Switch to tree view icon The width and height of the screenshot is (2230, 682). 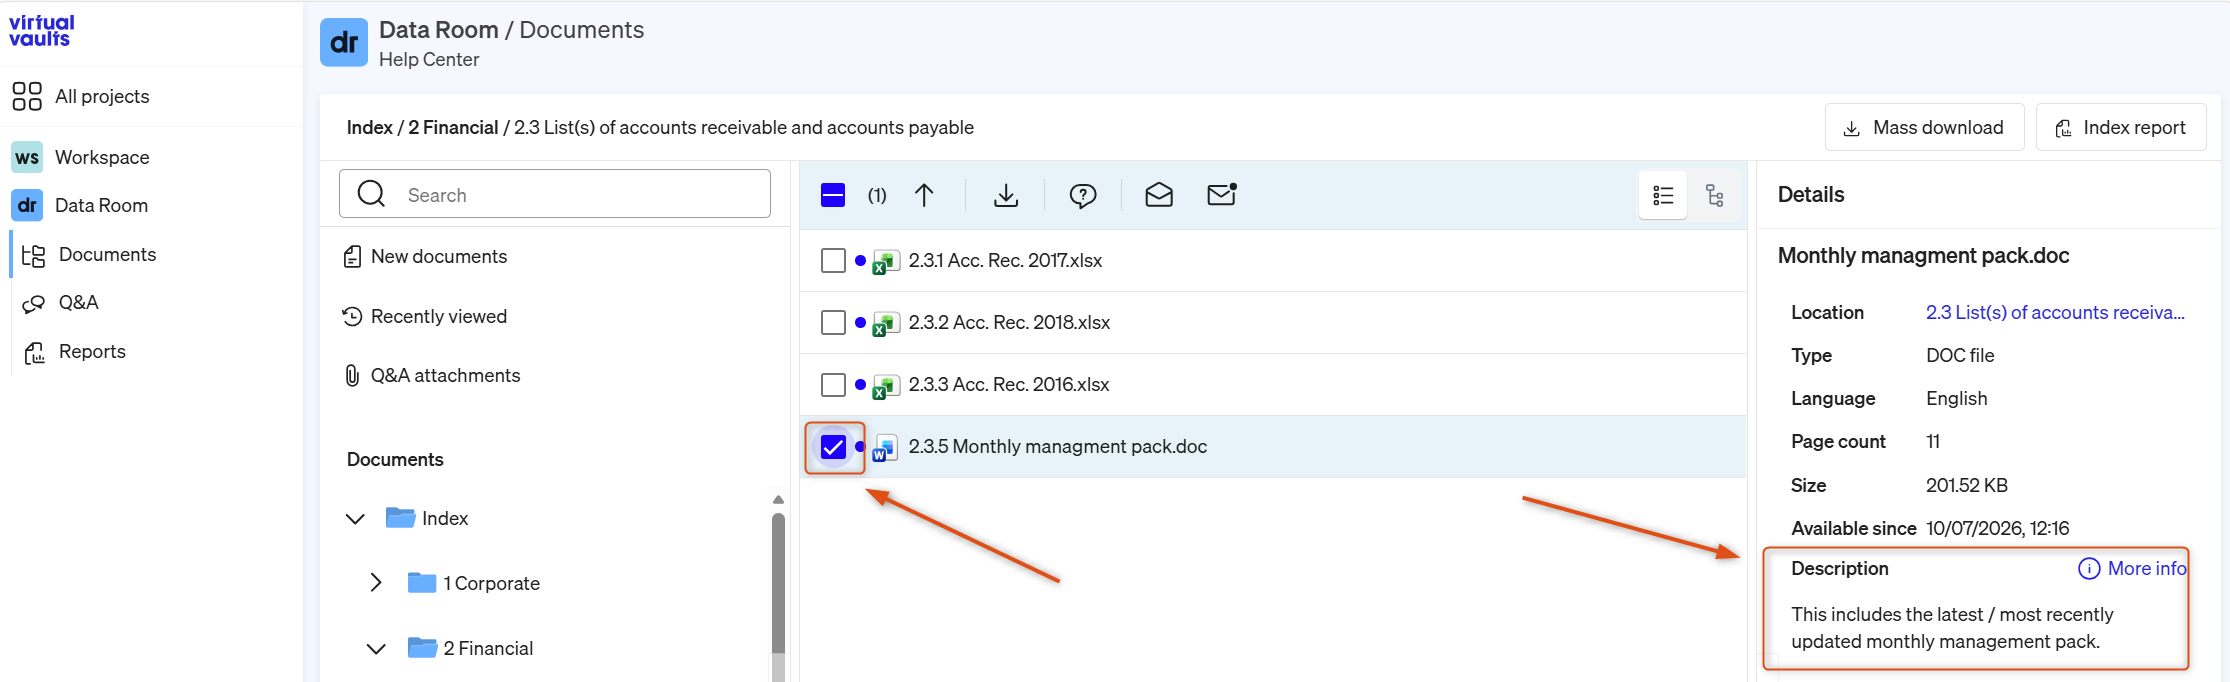pyautogui.click(x=1715, y=195)
